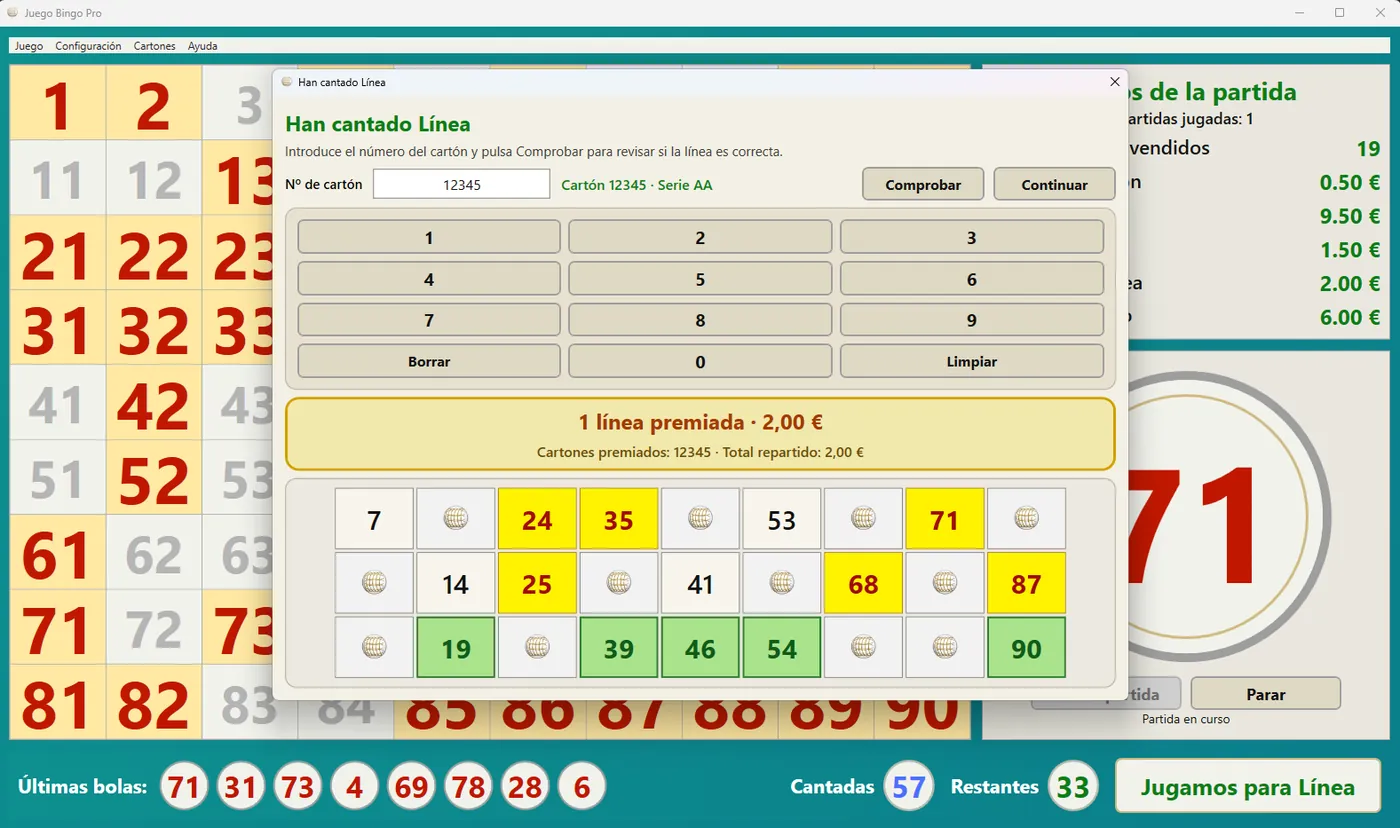Click card cell 53
Image resolution: width=1400 pixels, height=828 pixels.
coord(782,519)
